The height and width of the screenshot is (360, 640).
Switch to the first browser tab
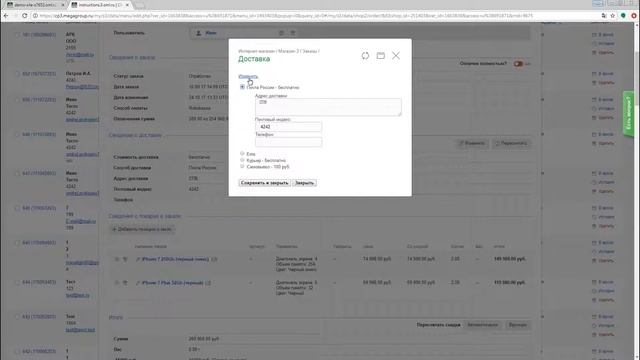click(35, 4)
